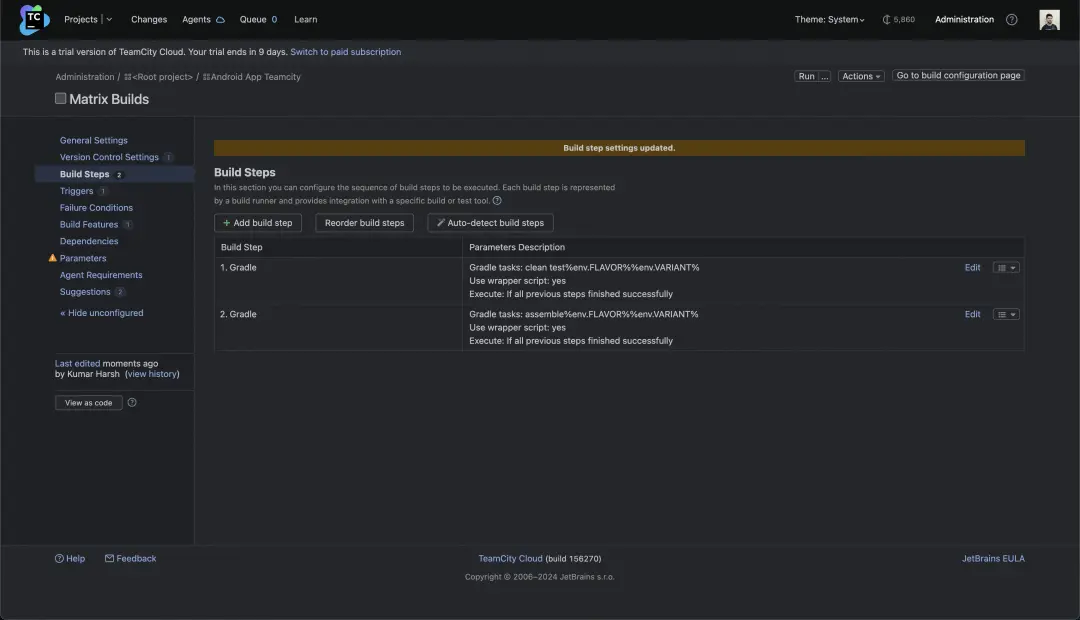Screen dimensions: 1080x620
Task: Click the warning icon beside Parameters
Action: [53, 258]
